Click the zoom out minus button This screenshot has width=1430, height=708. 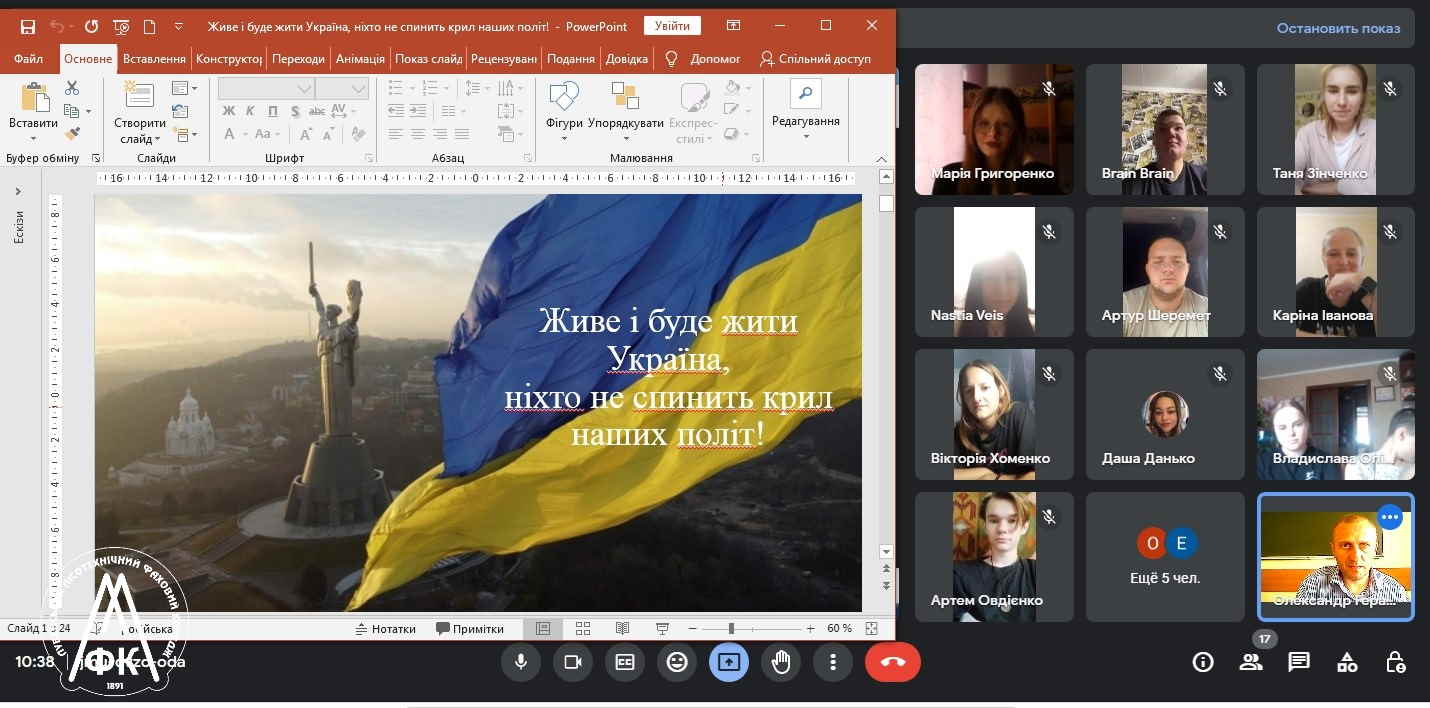tap(692, 629)
